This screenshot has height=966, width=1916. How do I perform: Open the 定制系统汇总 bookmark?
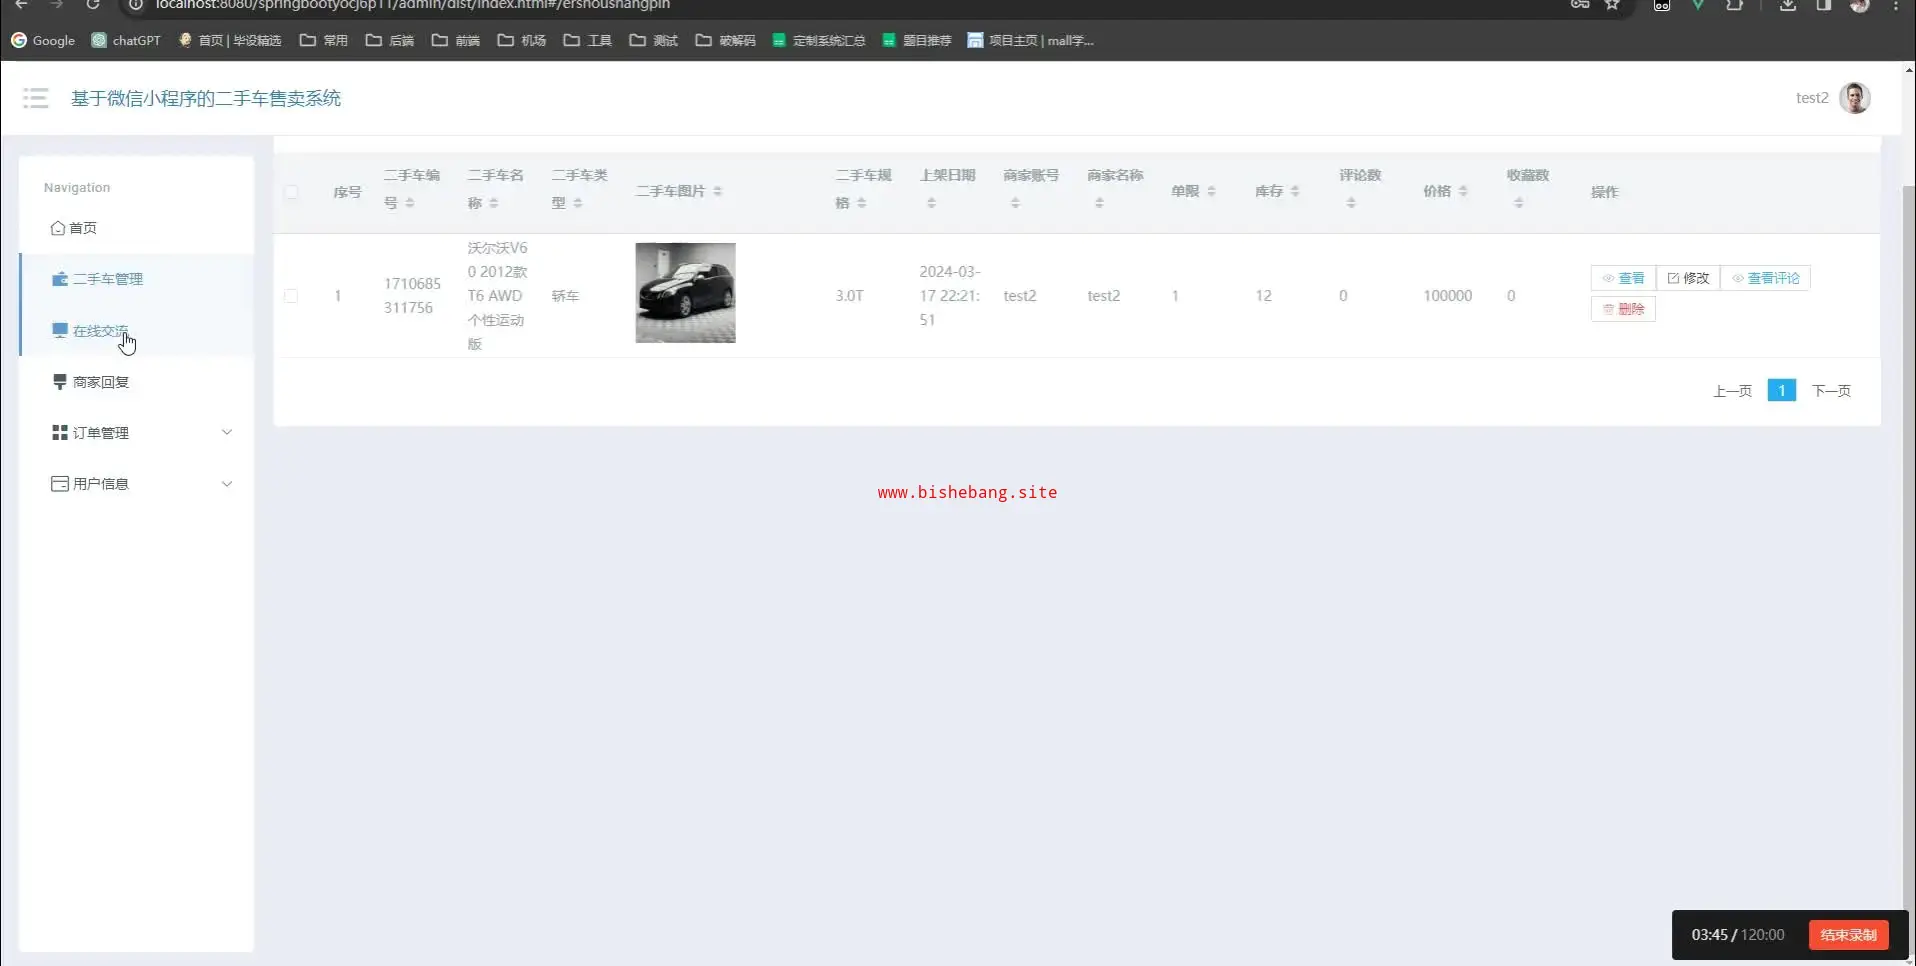(819, 40)
